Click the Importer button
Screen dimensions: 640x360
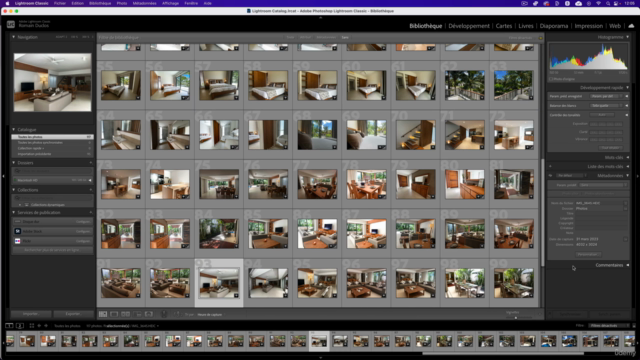31,314
